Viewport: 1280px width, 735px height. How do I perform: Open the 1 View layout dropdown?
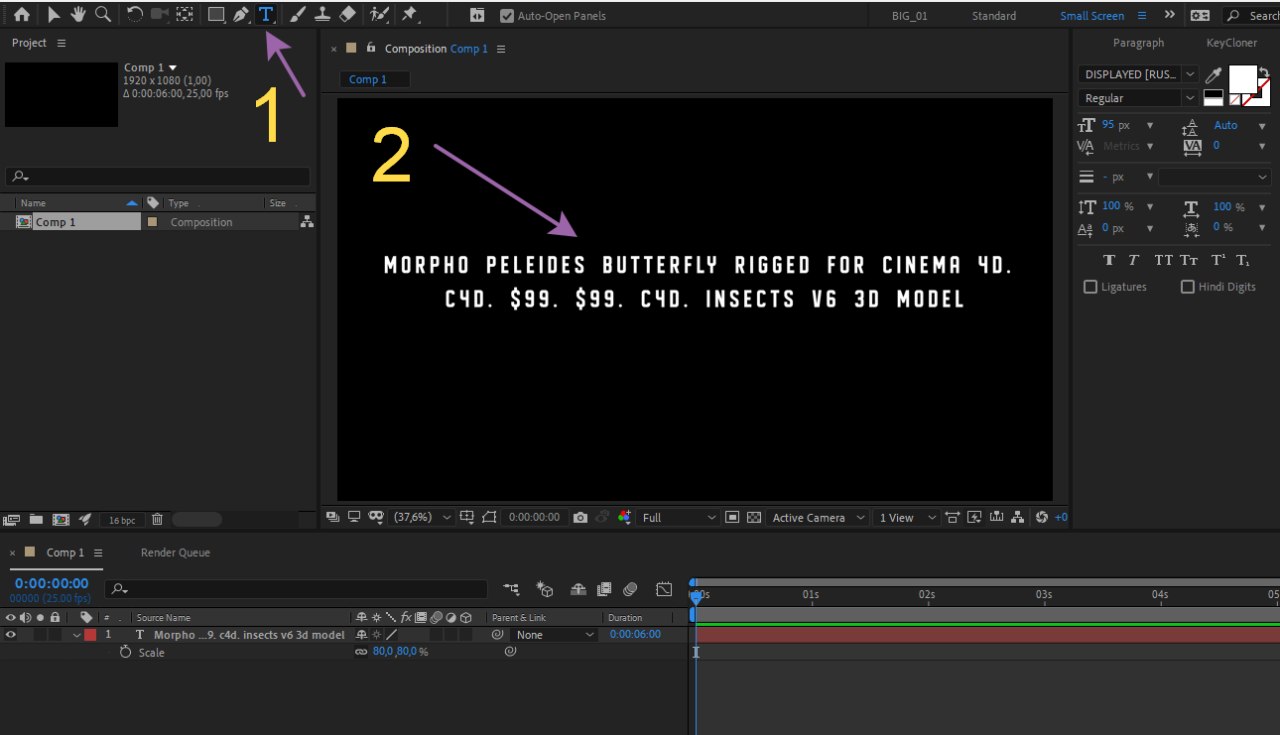[907, 517]
